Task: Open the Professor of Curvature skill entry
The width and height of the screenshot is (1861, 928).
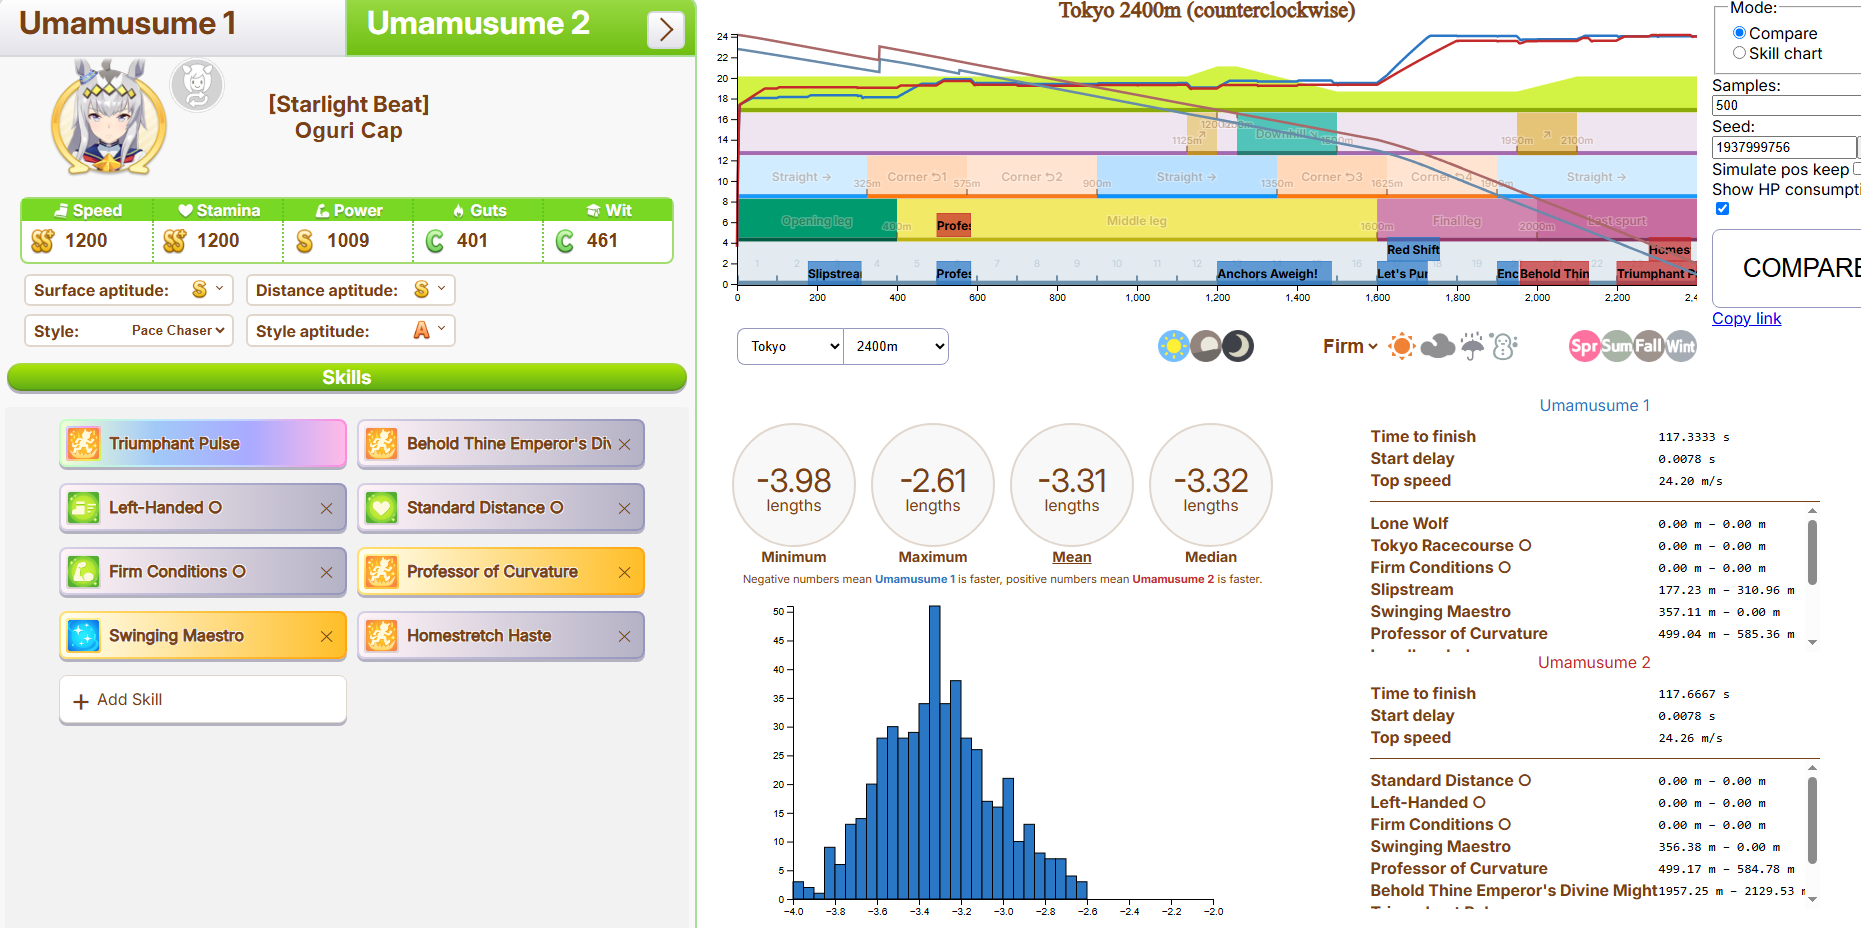Action: coord(501,572)
